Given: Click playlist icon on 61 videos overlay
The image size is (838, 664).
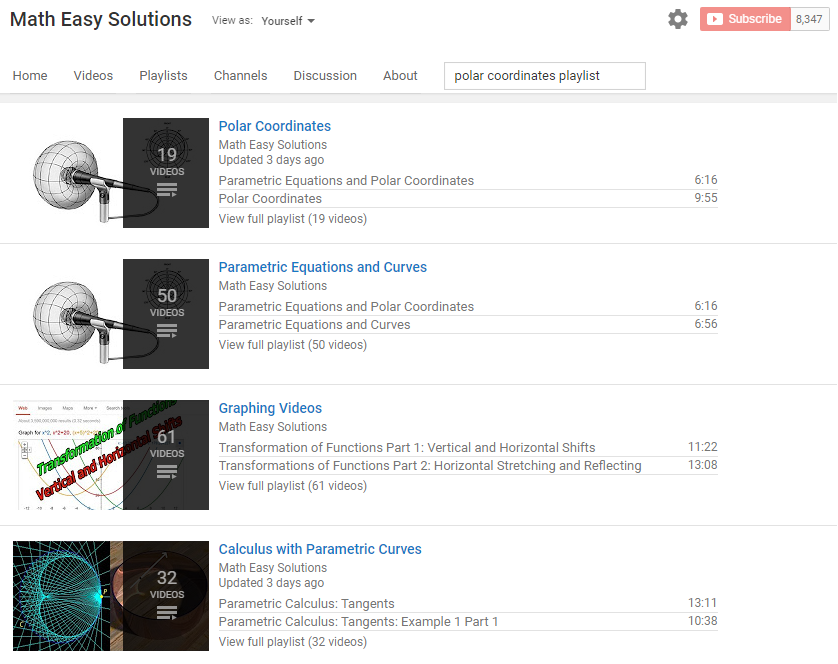Looking at the screenshot, I should point(167,472).
